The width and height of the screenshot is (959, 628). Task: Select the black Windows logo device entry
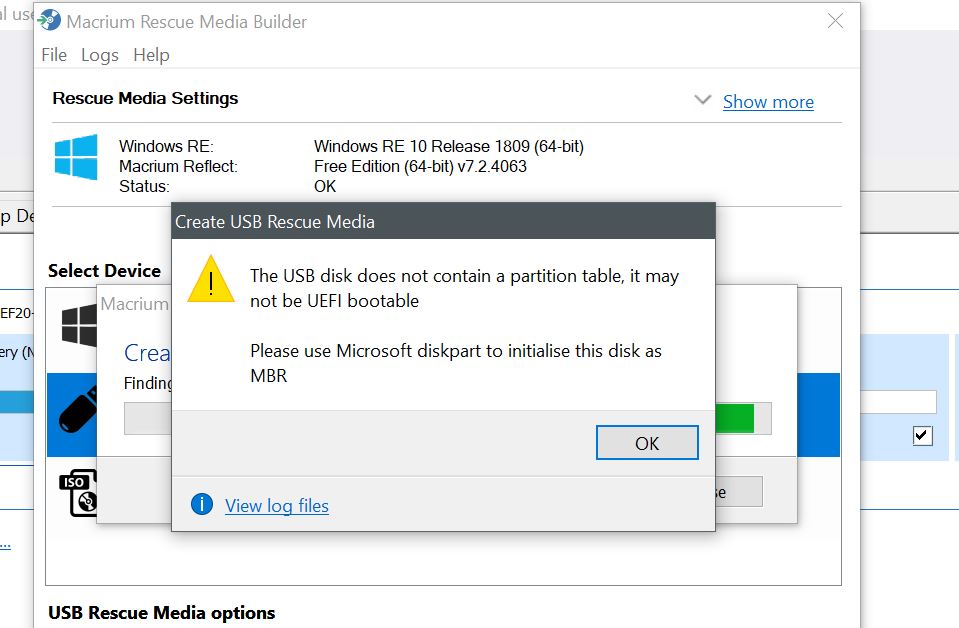pos(79,325)
